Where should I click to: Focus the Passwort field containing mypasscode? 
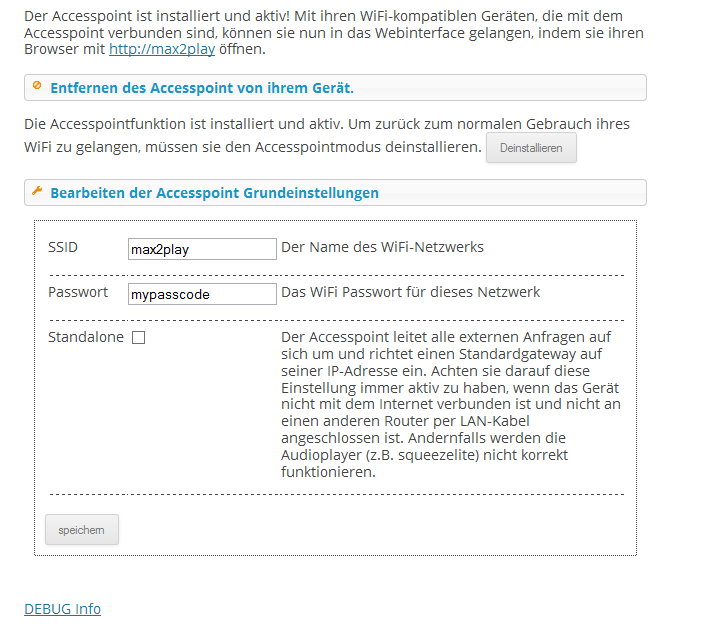(202, 294)
